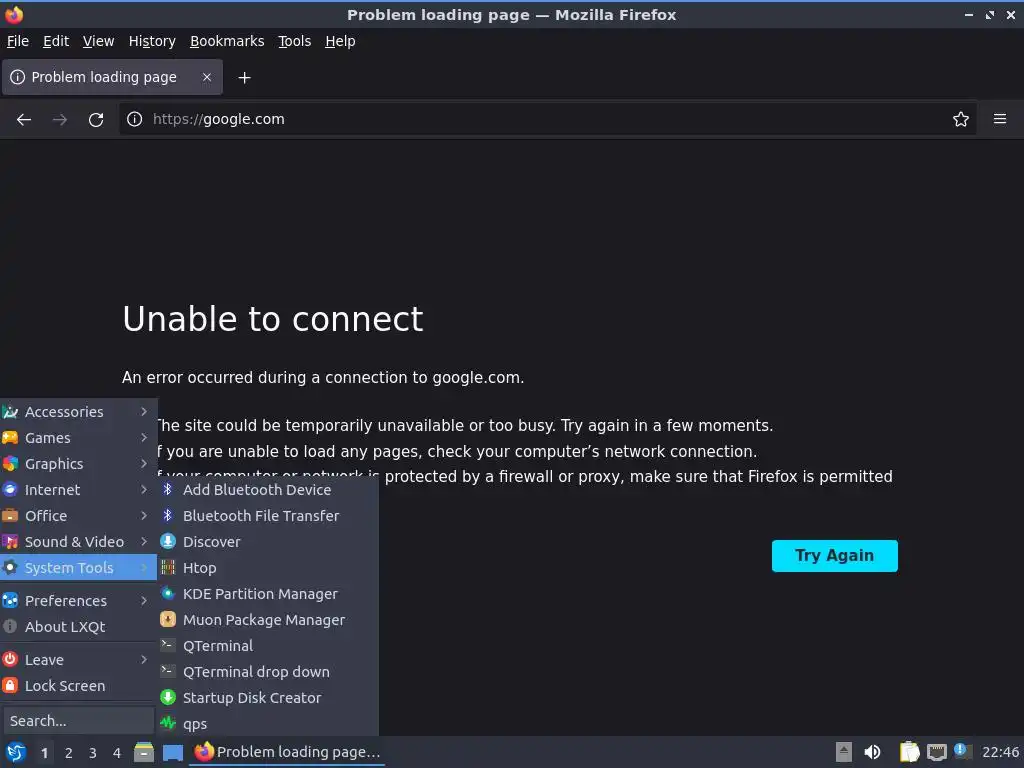Image resolution: width=1024 pixels, height=768 pixels.
Task: Open the LXQt start menu button
Action: (16, 752)
